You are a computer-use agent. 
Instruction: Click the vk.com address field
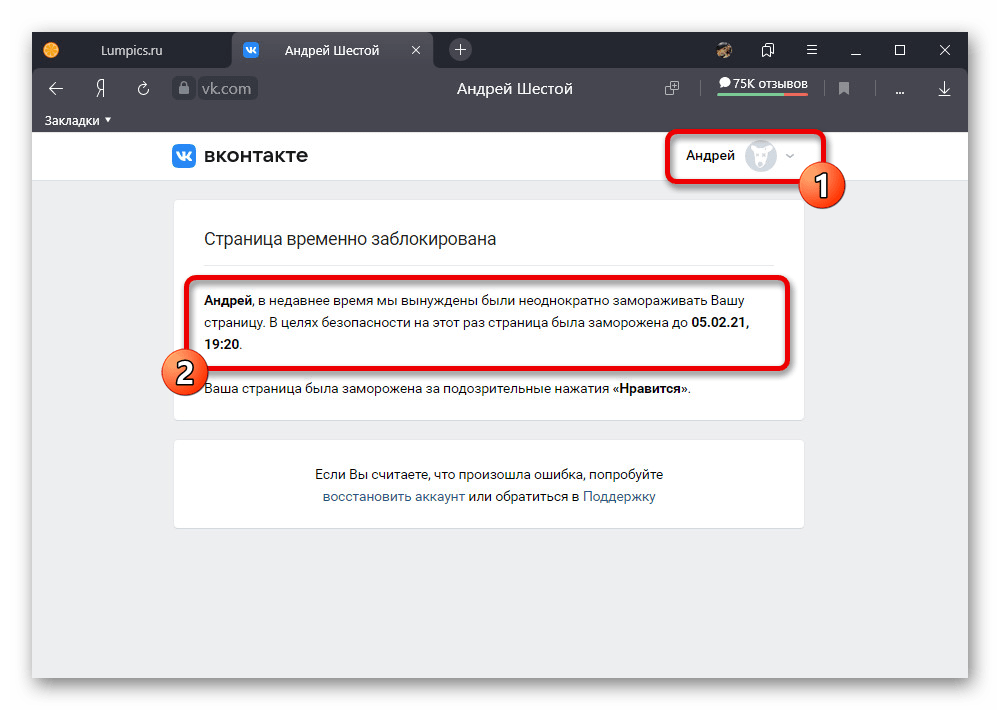coord(226,89)
